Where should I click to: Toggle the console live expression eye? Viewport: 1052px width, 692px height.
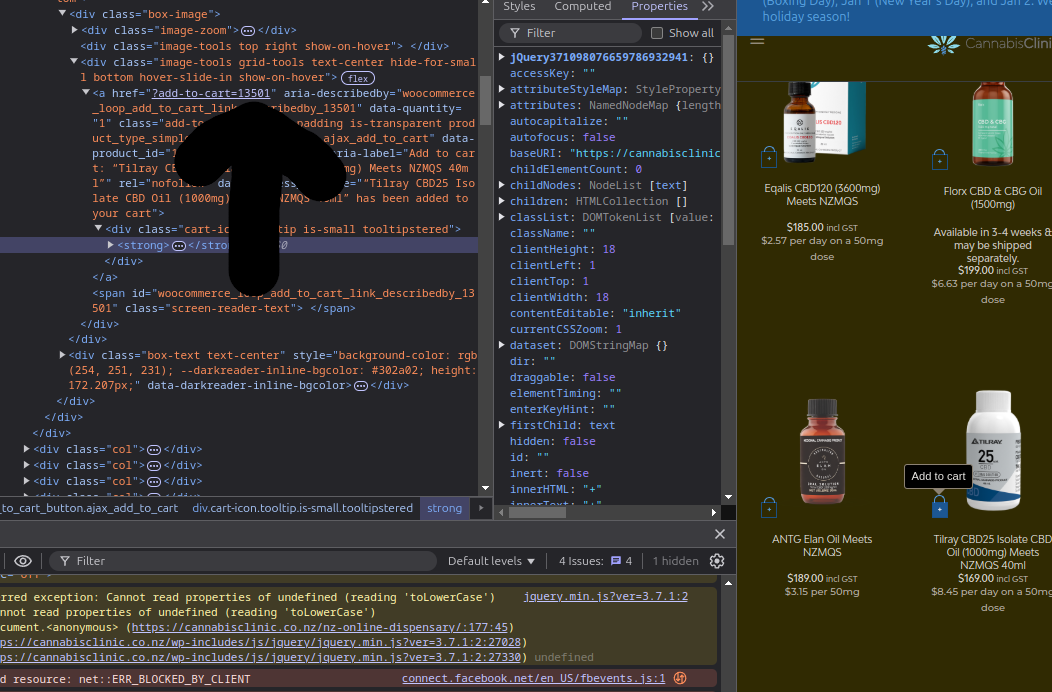[23, 561]
